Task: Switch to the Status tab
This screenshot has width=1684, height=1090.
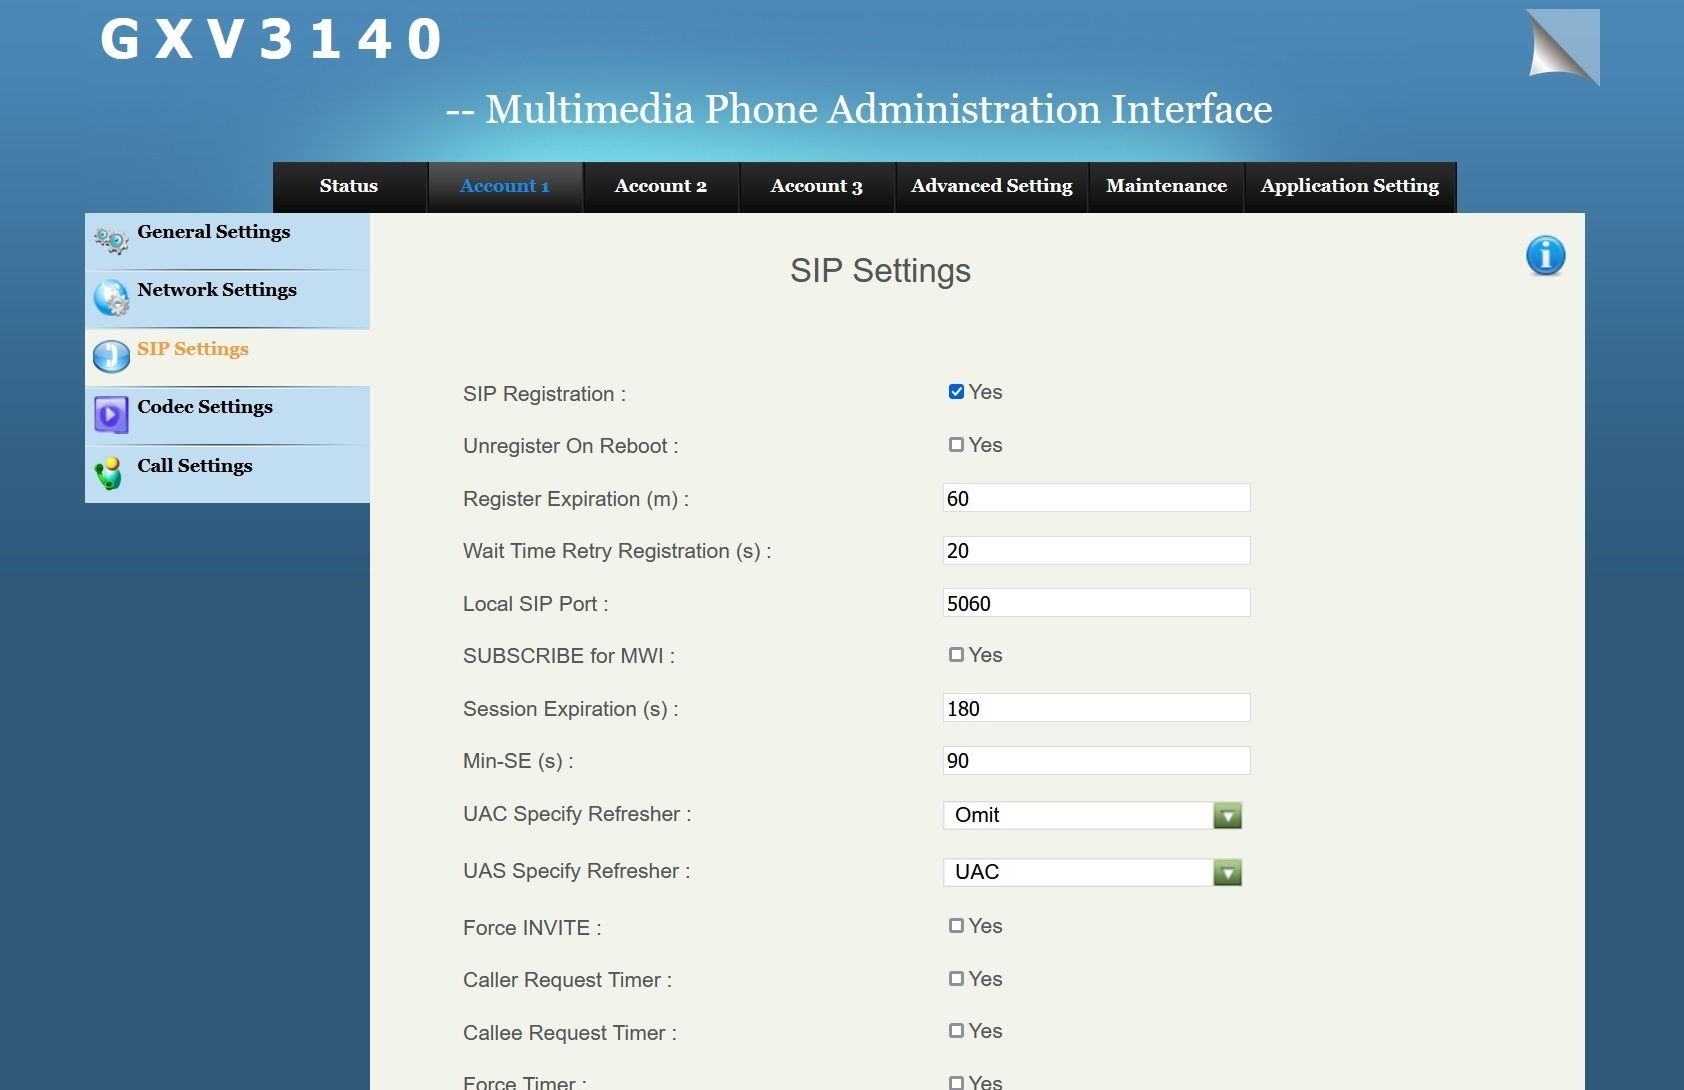Action: coord(349,186)
